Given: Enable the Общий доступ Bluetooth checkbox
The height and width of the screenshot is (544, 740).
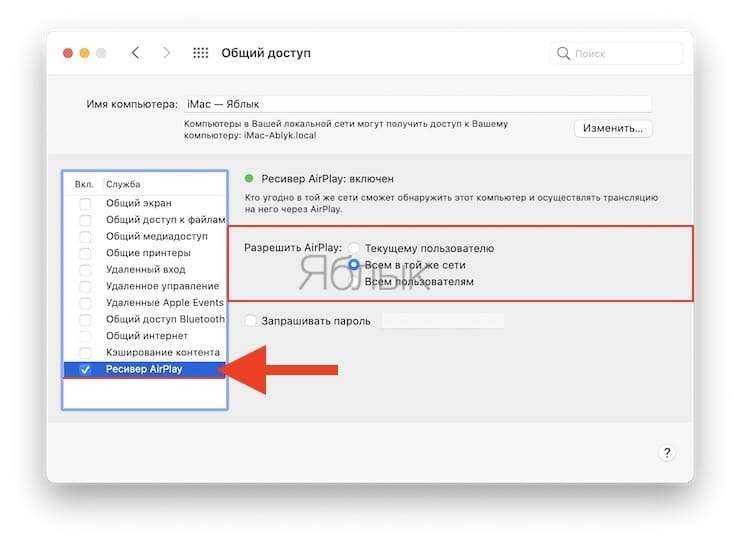Looking at the screenshot, I should tap(85, 319).
